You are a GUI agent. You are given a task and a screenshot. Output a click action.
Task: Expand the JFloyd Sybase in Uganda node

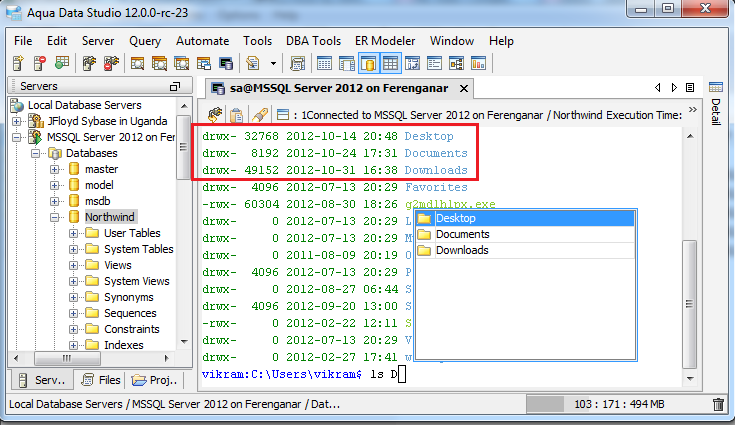pos(16,121)
